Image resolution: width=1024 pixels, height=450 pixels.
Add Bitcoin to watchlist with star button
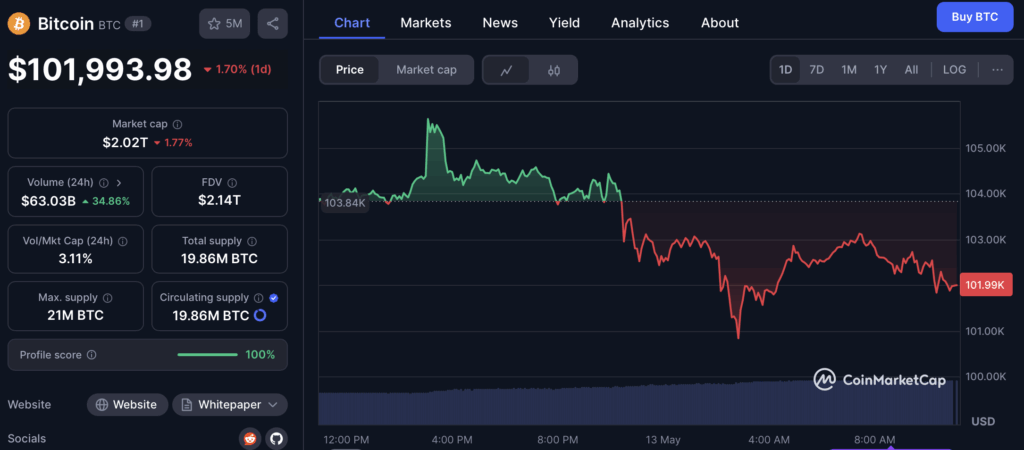225,24
